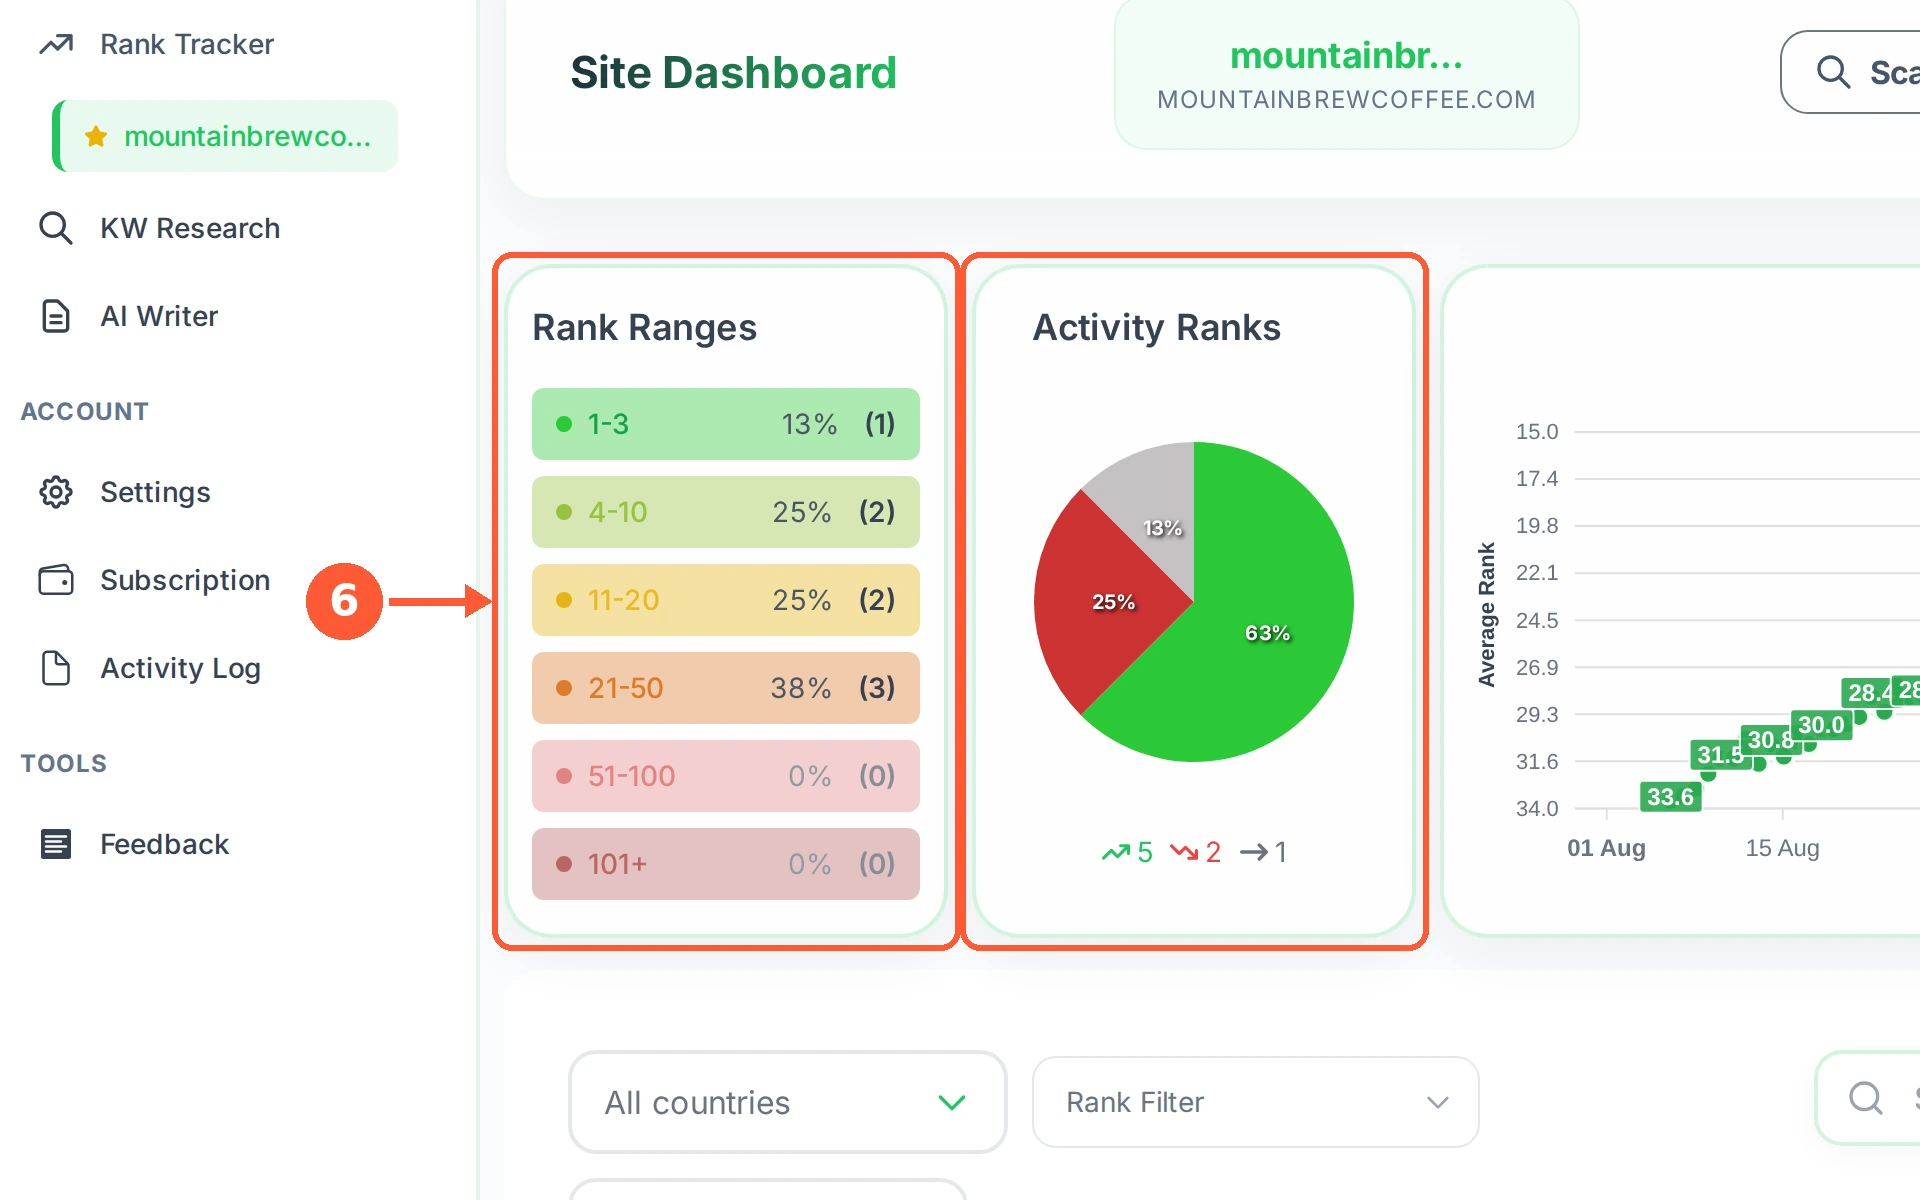Select the mountainbrewco... site entry

[225, 136]
